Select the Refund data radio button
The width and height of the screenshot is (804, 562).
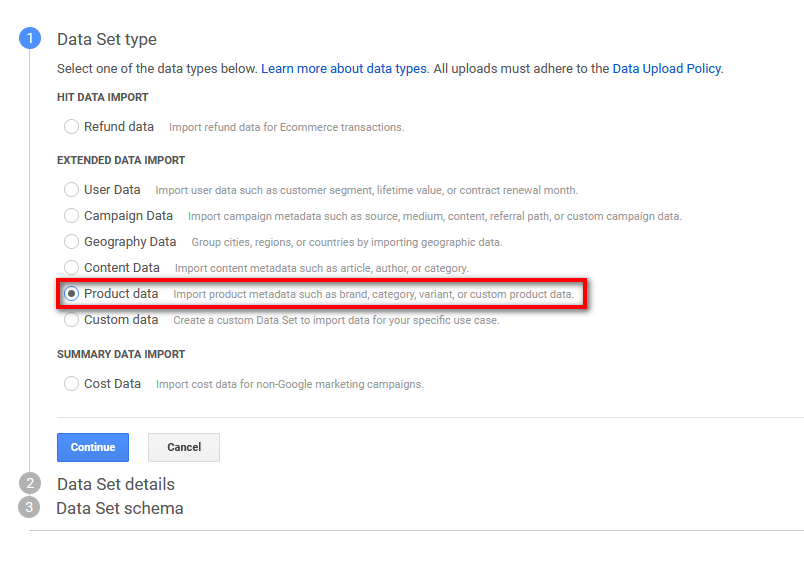point(71,126)
